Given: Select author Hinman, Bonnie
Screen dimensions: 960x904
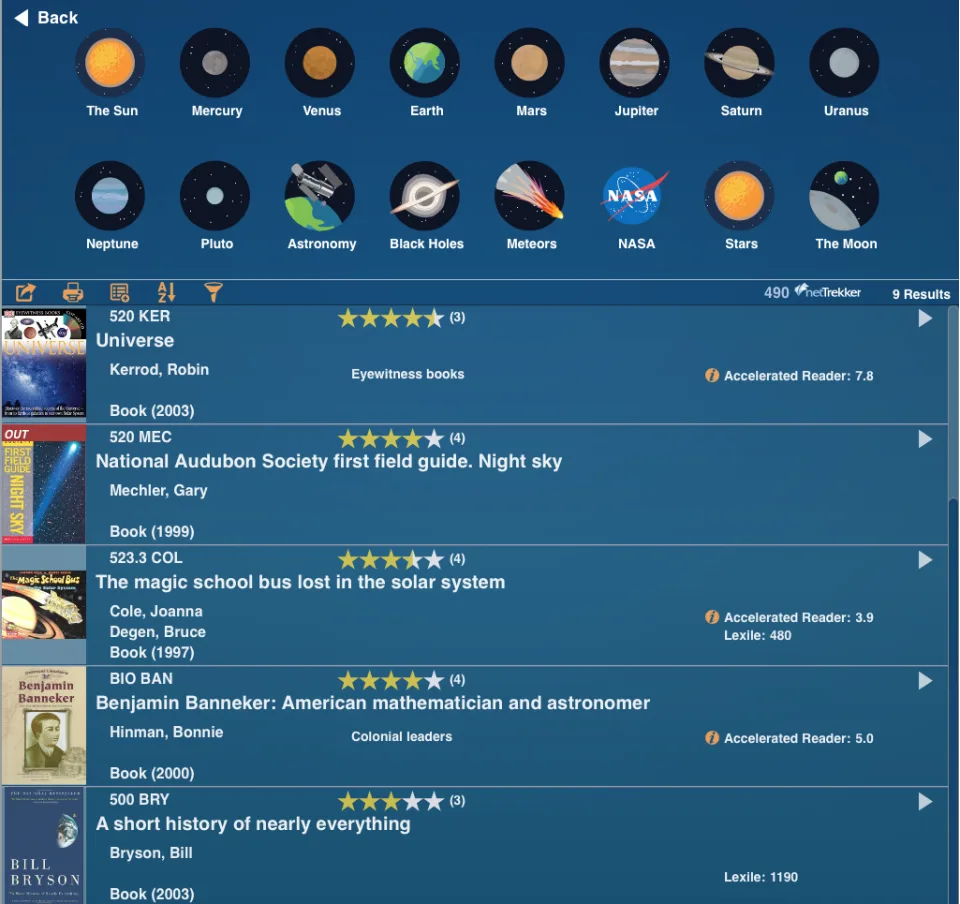Looking at the screenshot, I should coord(166,732).
